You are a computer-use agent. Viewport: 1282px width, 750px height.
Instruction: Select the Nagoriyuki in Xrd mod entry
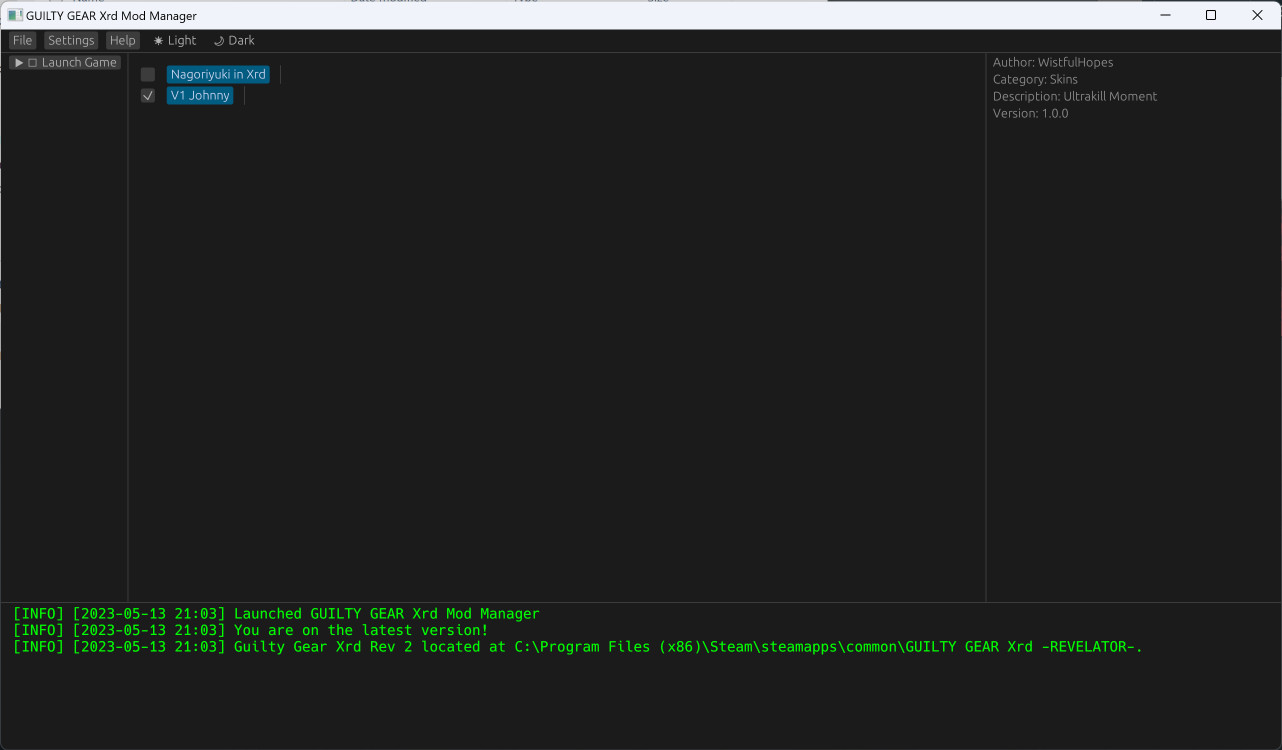(217, 74)
